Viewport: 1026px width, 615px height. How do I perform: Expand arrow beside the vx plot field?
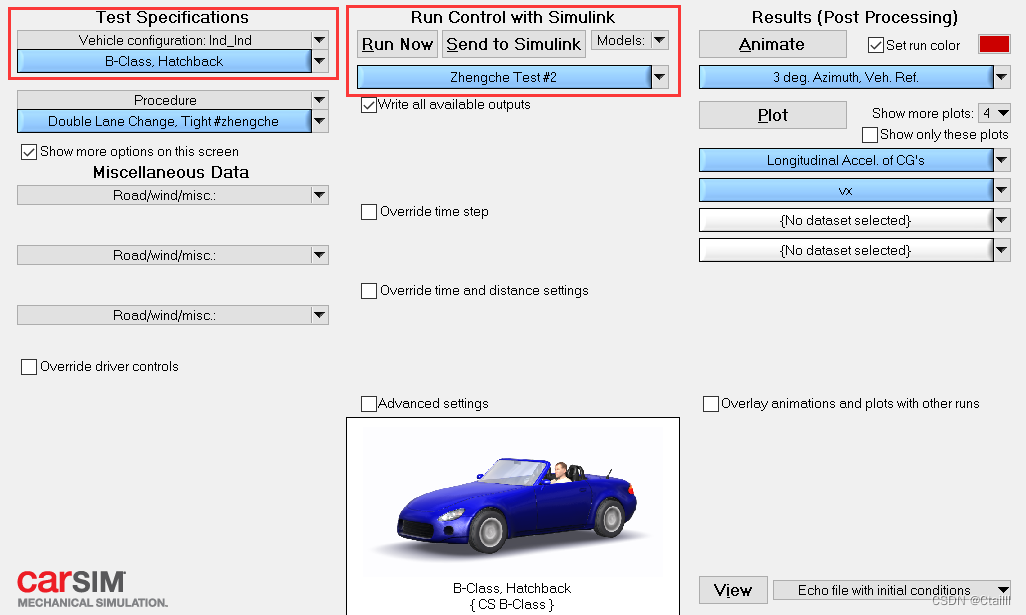coord(1002,190)
